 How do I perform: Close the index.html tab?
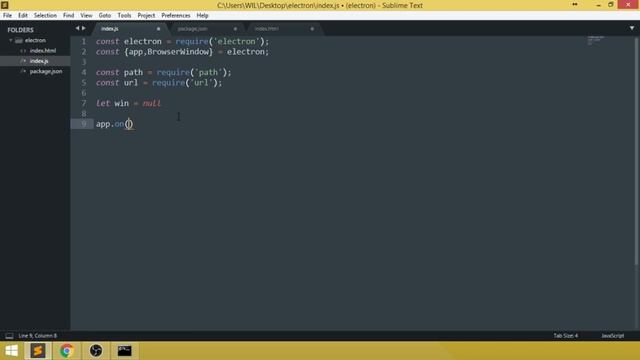[x=312, y=29]
